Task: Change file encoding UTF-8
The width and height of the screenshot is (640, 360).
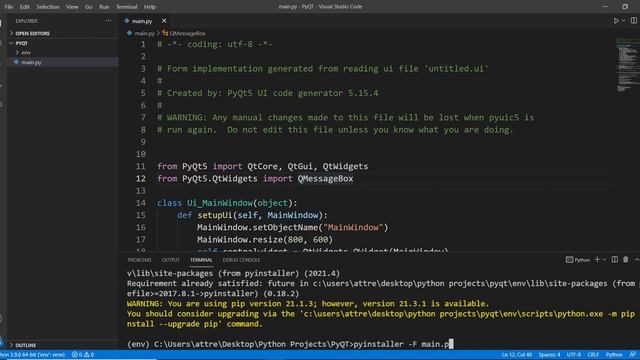Action: tap(574, 355)
